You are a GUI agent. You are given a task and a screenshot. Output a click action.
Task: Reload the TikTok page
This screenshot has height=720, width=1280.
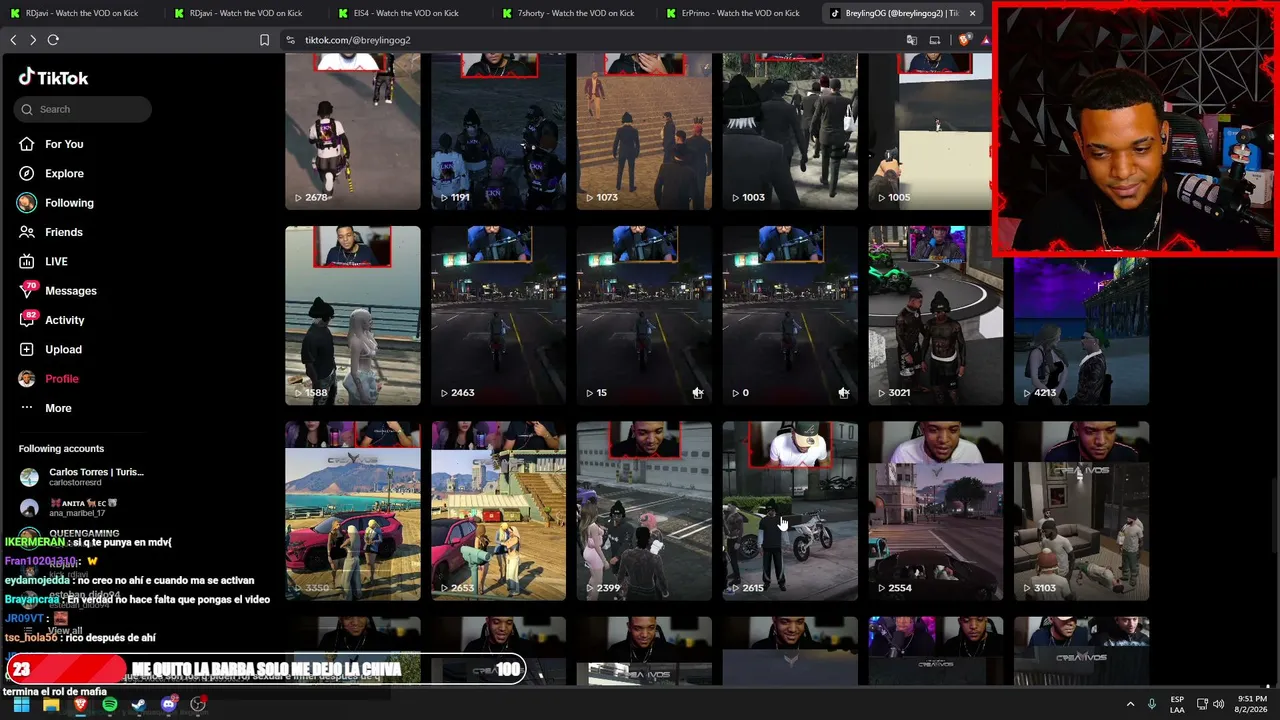tap(53, 40)
